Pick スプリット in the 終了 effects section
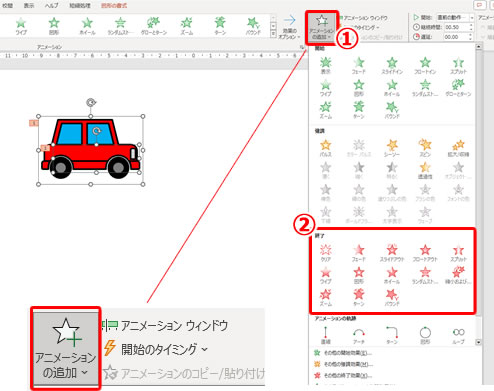494x391 pixels. tap(458, 253)
